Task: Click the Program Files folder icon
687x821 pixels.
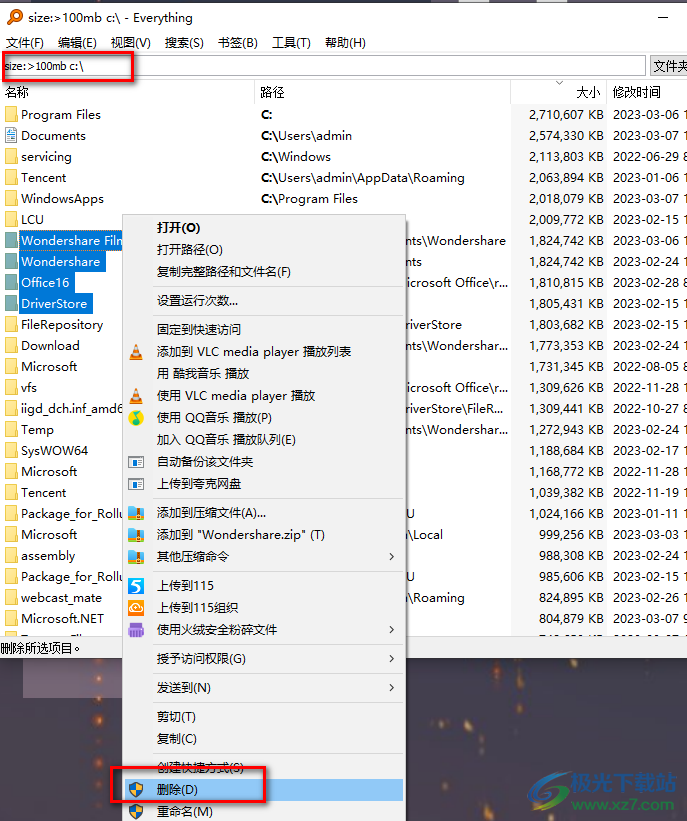Action: point(11,114)
